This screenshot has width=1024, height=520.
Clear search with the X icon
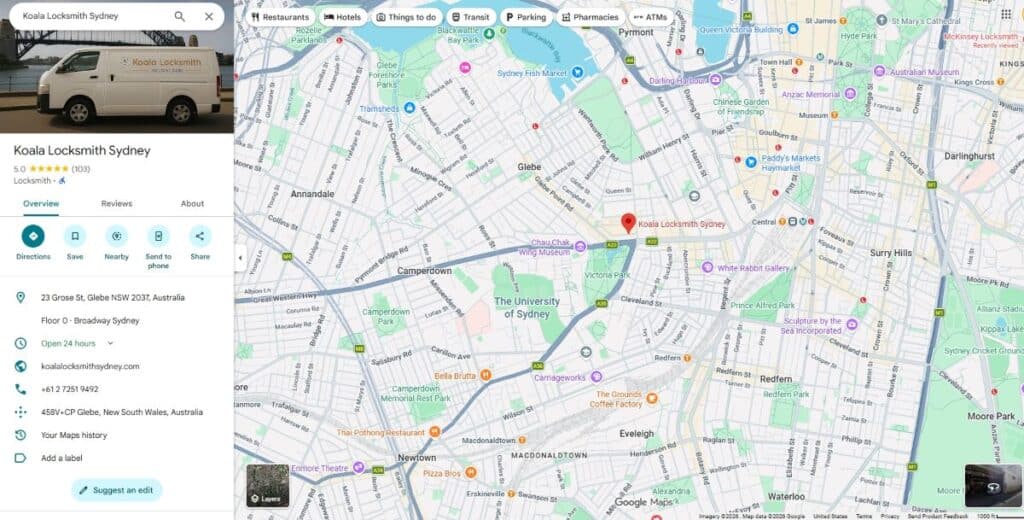[x=209, y=16]
